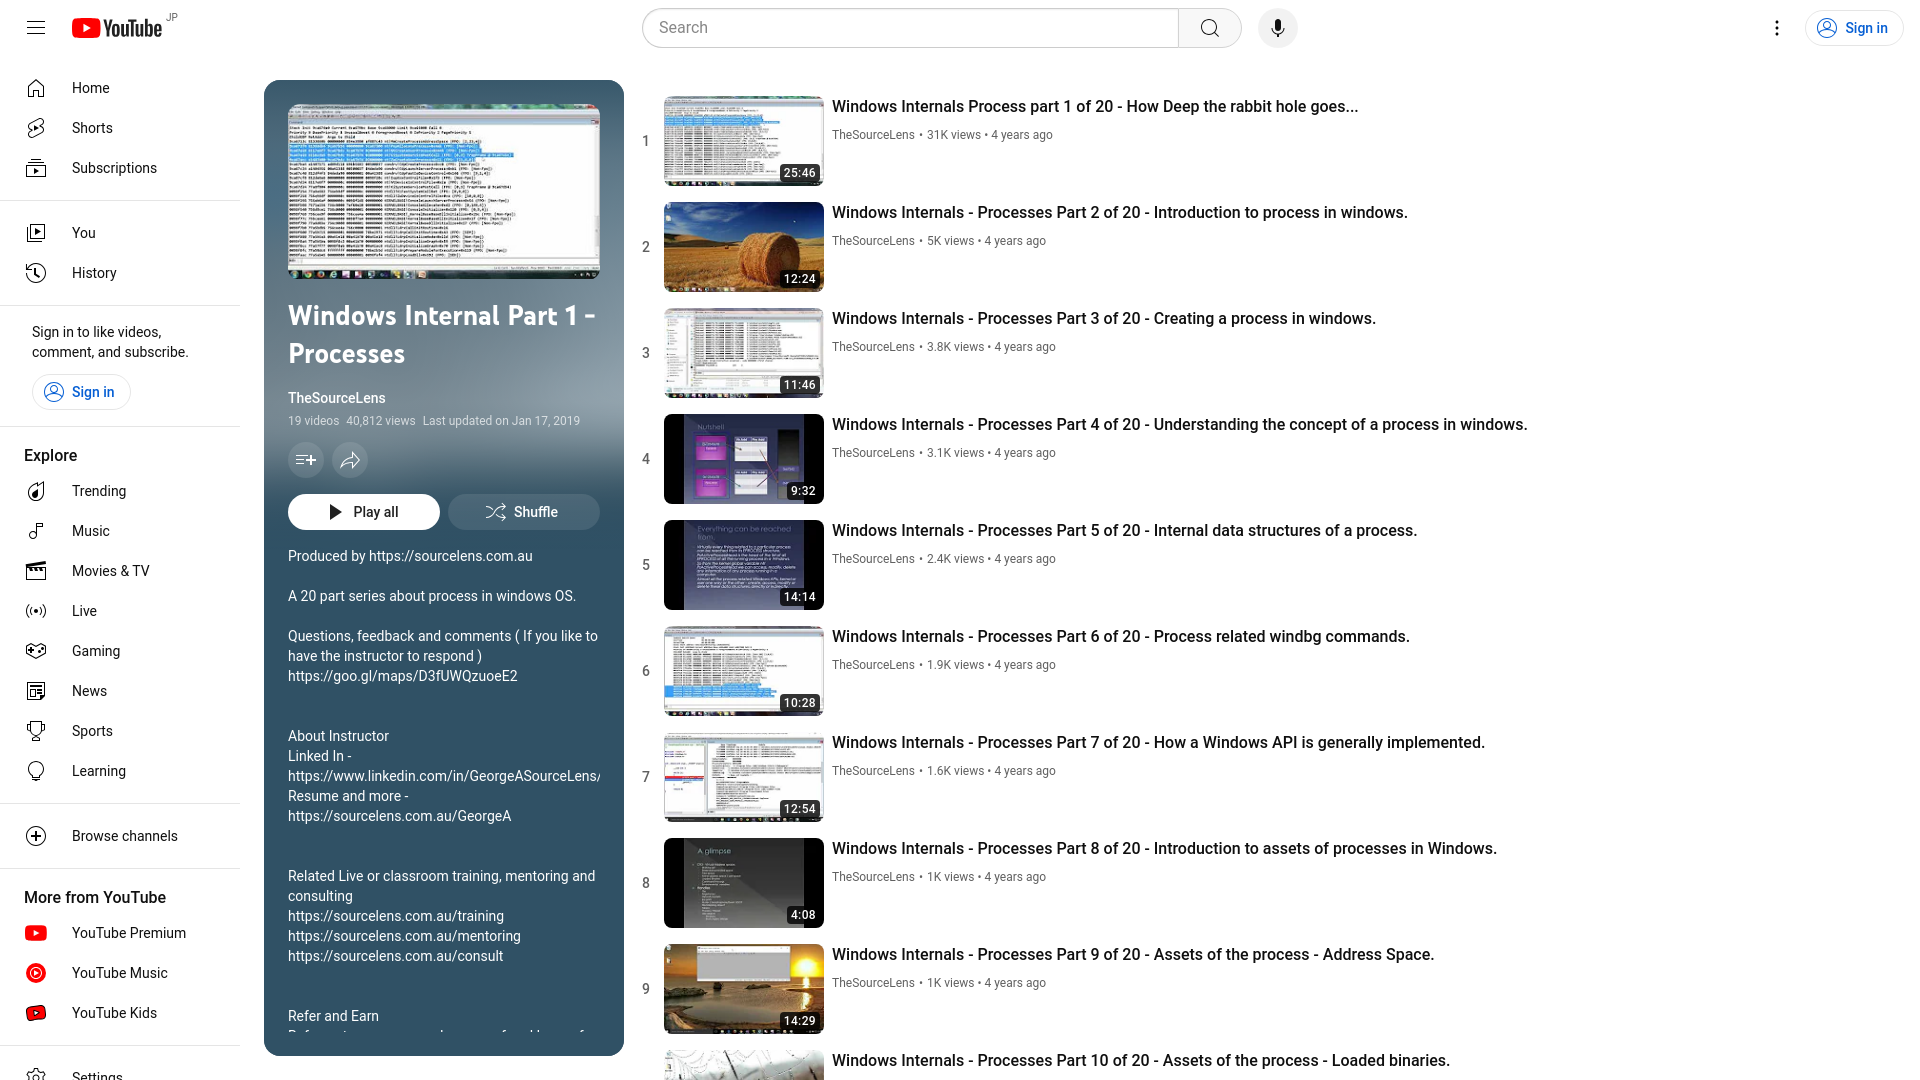
Task: Click Browse channels
Action: pyautogui.click(x=120, y=836)
